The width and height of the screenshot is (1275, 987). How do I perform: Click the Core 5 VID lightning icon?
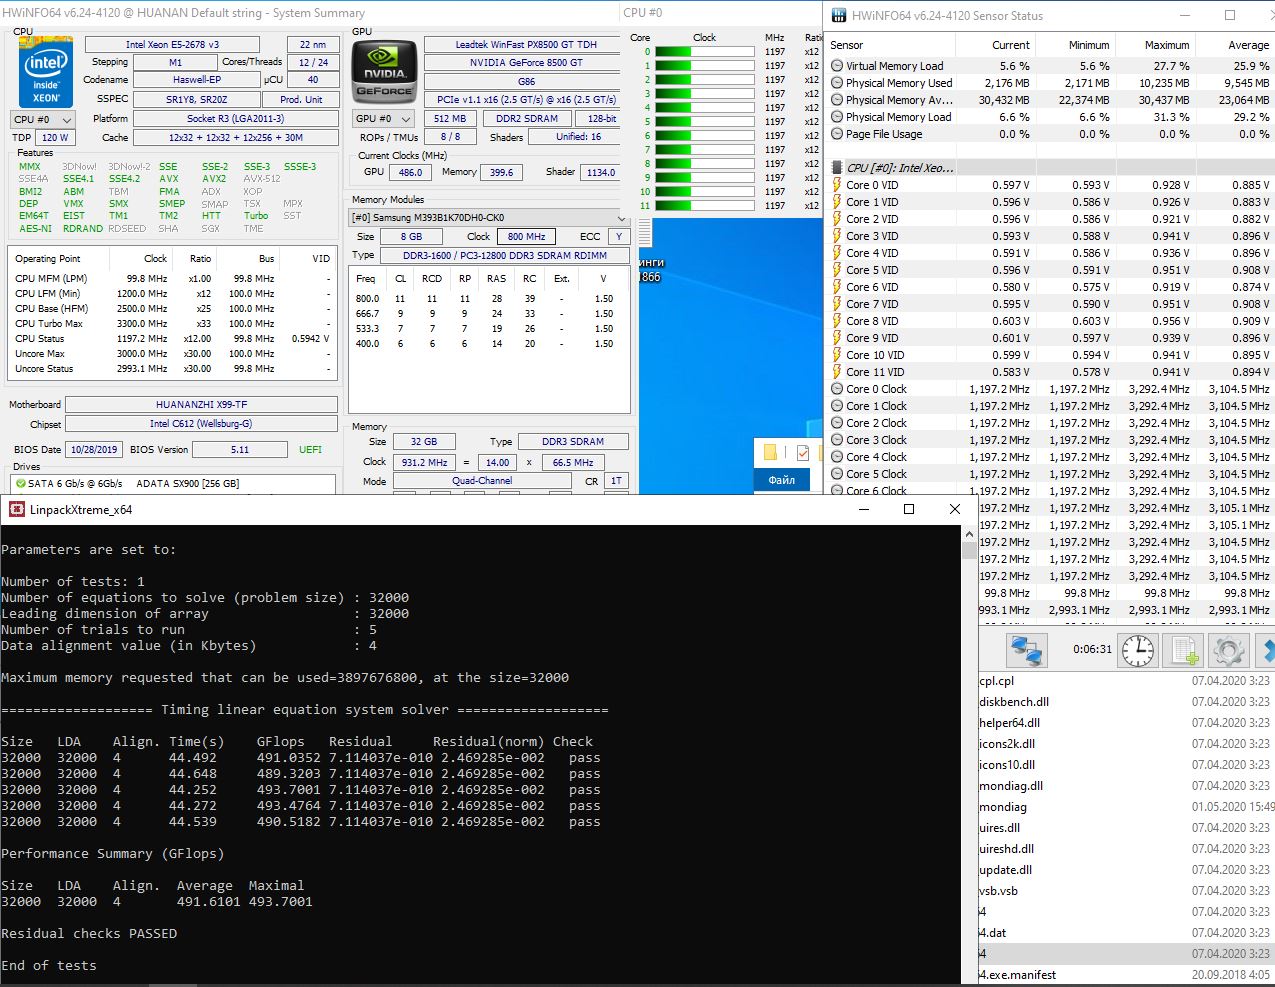837,270
